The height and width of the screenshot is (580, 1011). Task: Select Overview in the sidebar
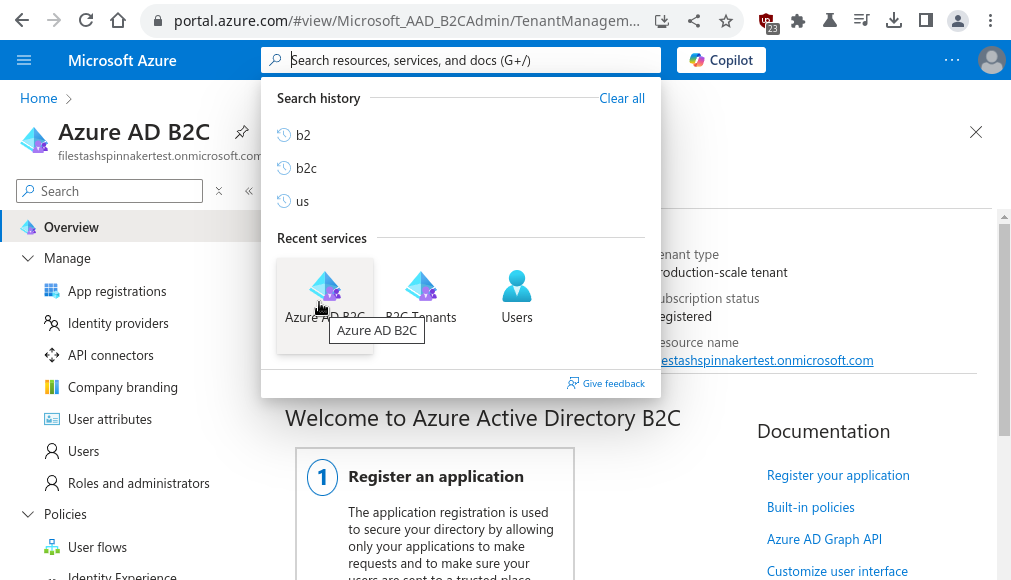click(131, 227)
